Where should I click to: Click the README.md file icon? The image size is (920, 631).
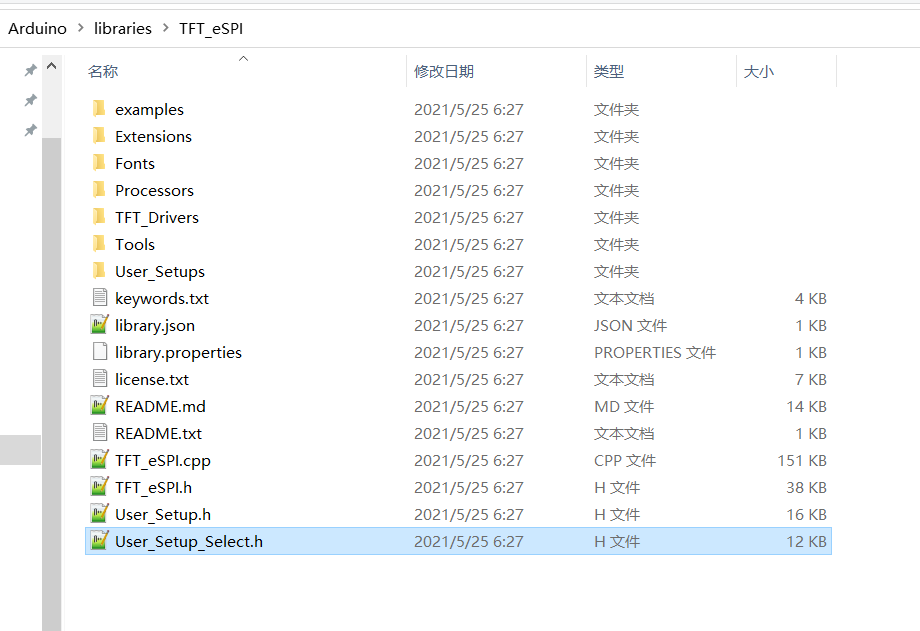point(100,406)
